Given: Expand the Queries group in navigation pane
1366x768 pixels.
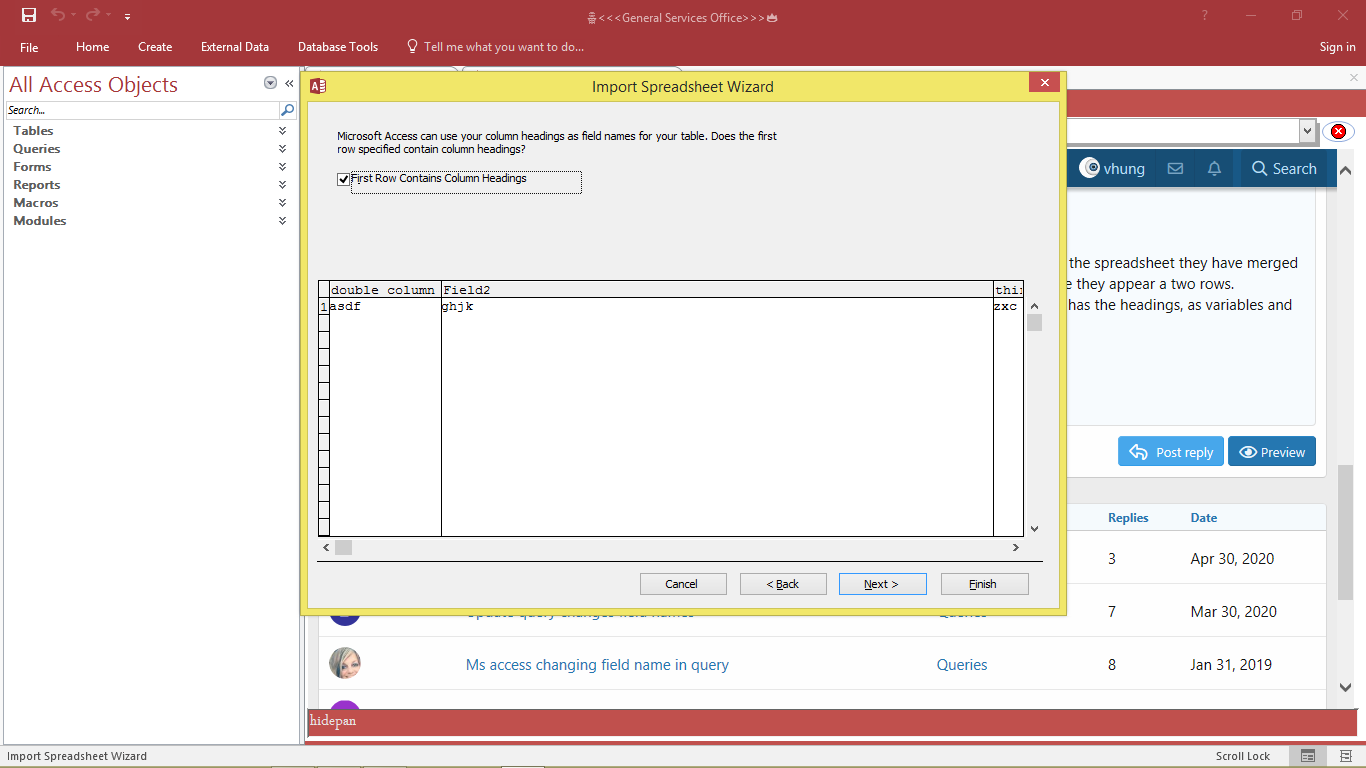Looking at the screenshot, I should [x=282, y=149].
